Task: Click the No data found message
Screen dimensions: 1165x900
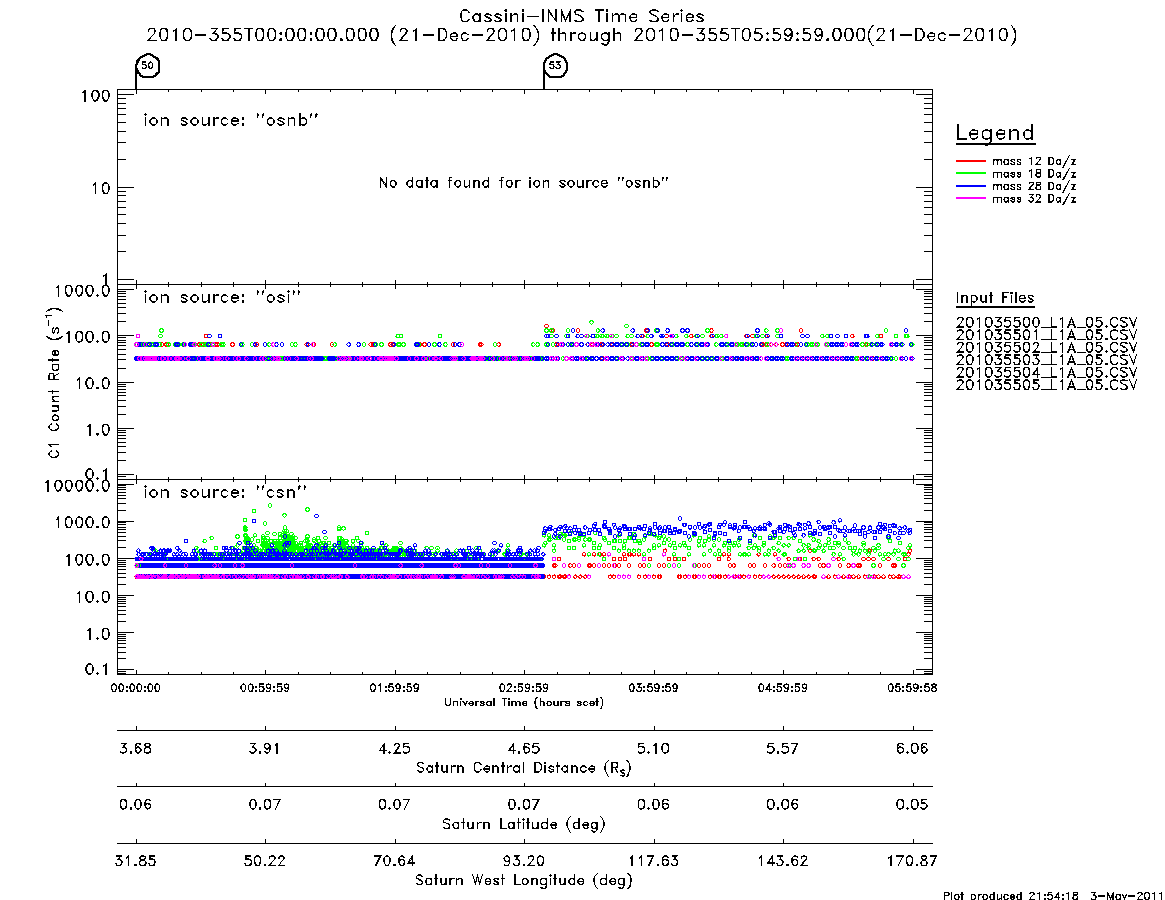Action: tap(524, 183)
